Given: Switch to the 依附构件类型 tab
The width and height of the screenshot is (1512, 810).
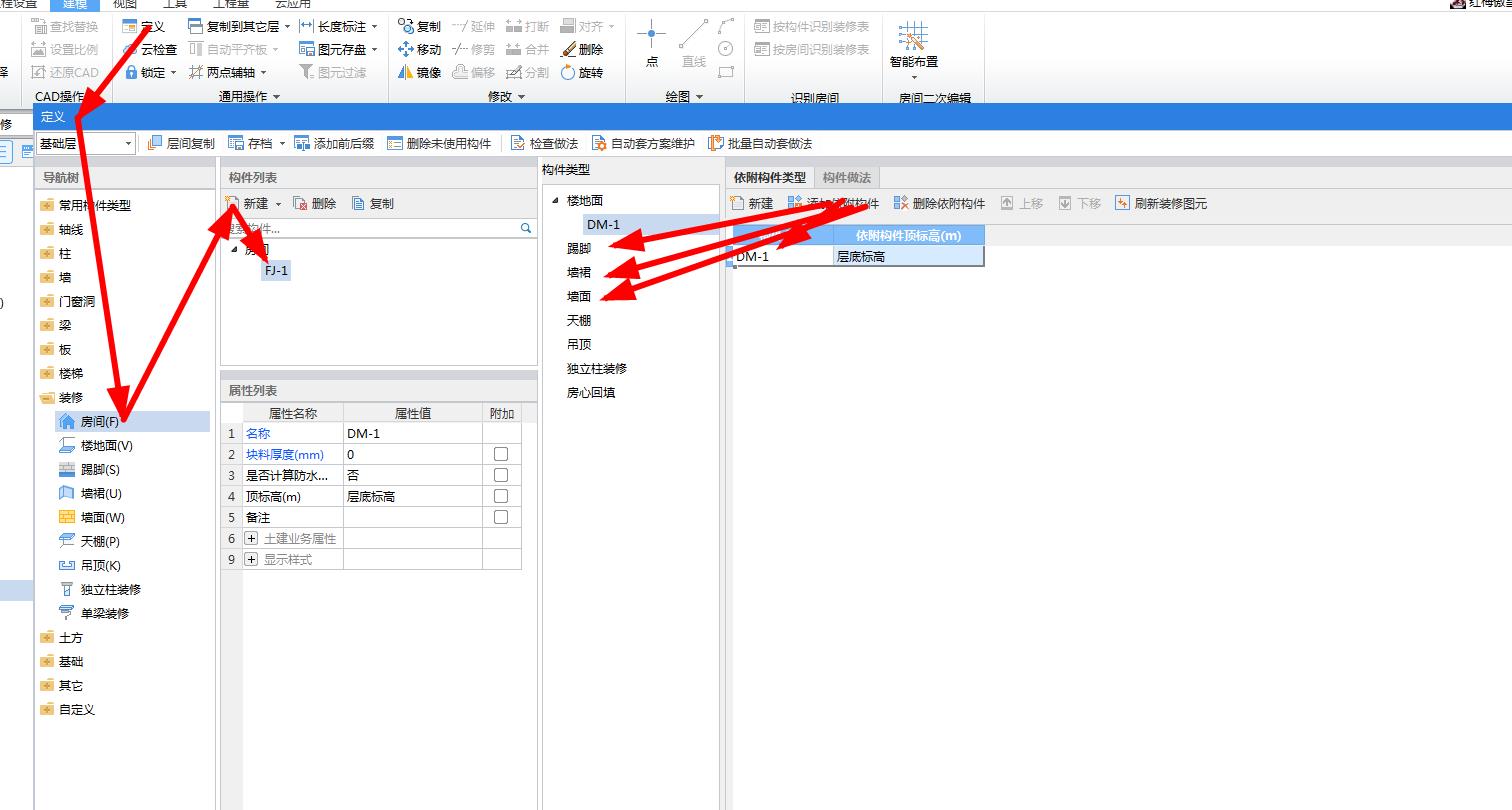Looking at the screenshot, I should (769, 177).
